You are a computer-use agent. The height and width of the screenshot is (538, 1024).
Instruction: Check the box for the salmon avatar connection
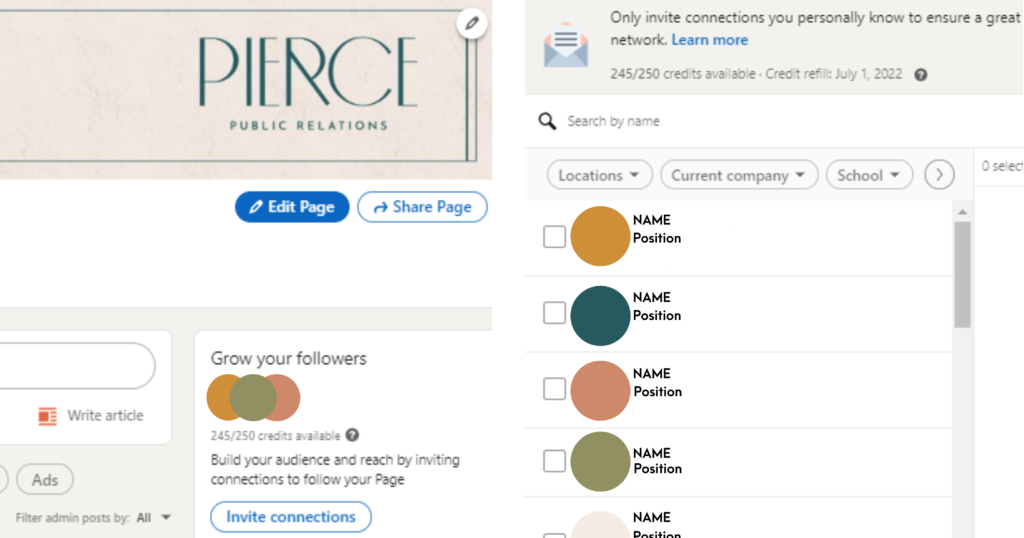[554, 388]
